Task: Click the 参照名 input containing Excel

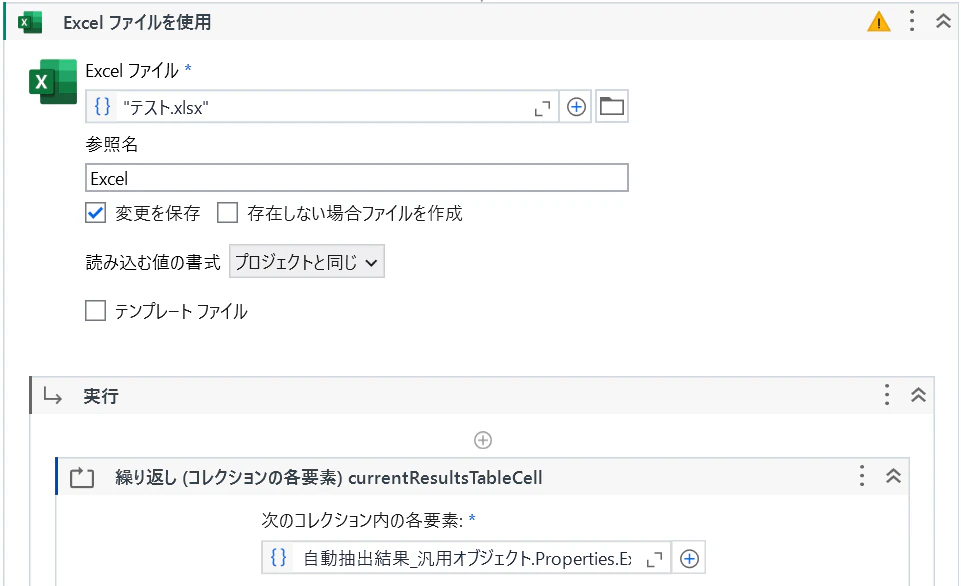Action: tap(357, 178)
